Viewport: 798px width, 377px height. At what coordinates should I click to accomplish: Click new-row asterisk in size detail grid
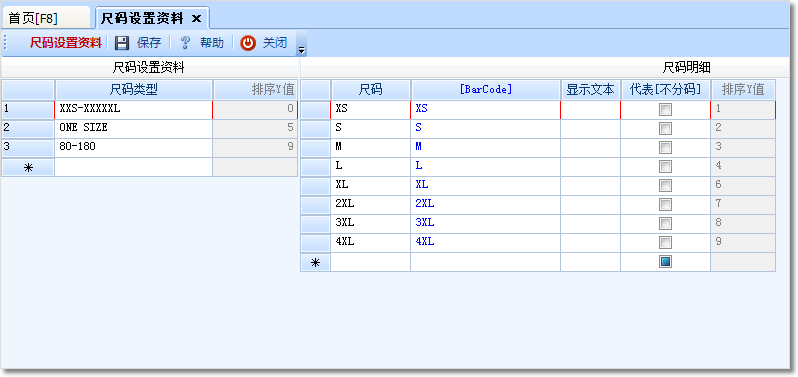[316, 262]
